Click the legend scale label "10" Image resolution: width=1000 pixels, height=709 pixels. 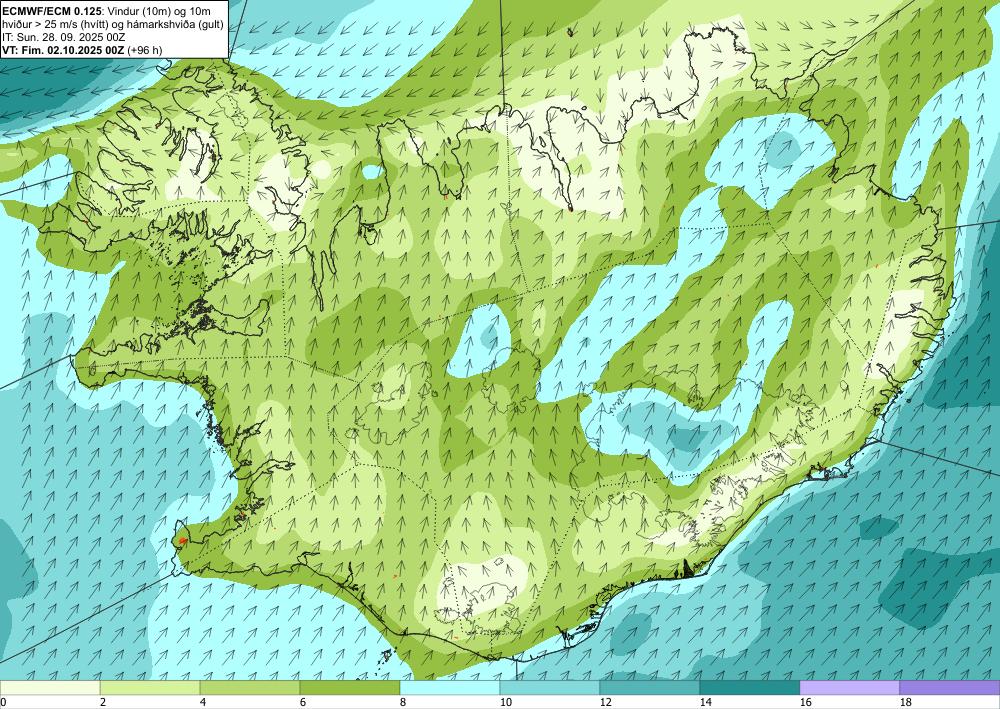506,703
